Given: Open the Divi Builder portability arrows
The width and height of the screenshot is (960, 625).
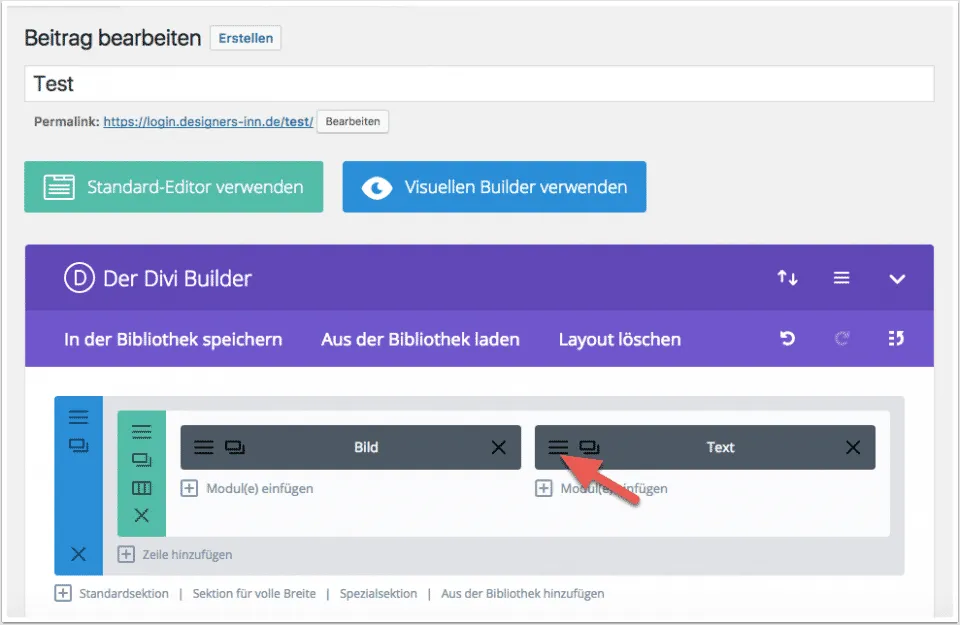Looking at the screenshot, I should (787, 278).
